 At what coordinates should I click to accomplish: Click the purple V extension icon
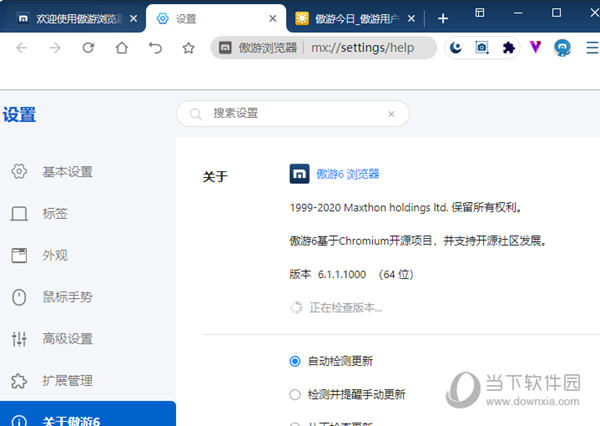point(535,47)
